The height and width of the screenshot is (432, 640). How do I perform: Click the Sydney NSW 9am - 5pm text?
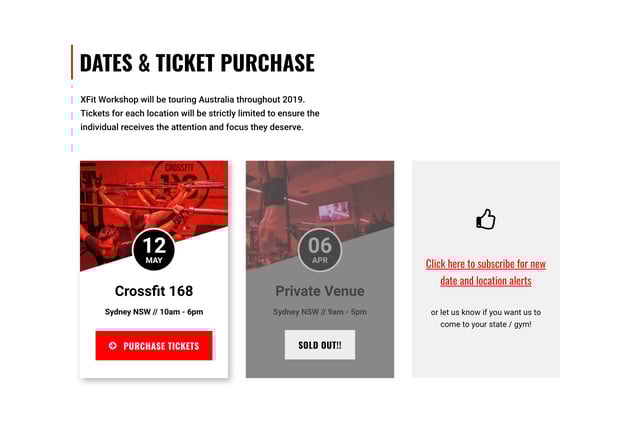click(320, 312)
